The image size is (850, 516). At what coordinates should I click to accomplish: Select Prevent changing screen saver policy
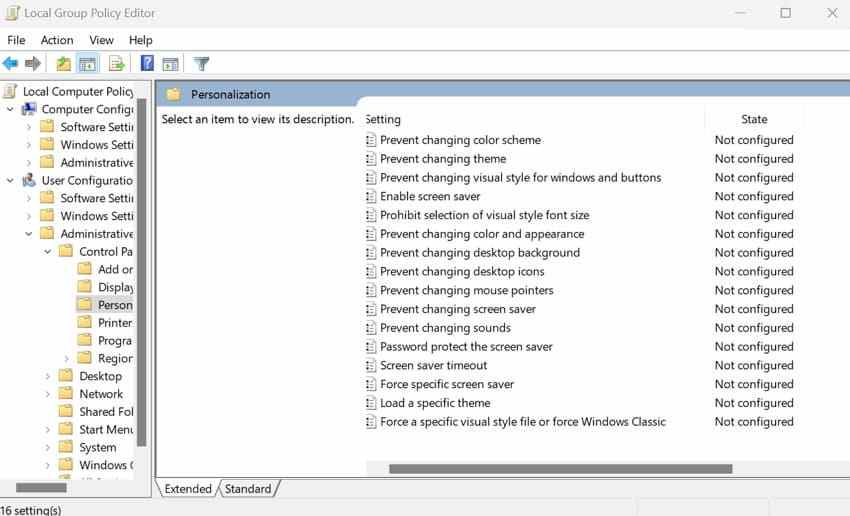458,309
